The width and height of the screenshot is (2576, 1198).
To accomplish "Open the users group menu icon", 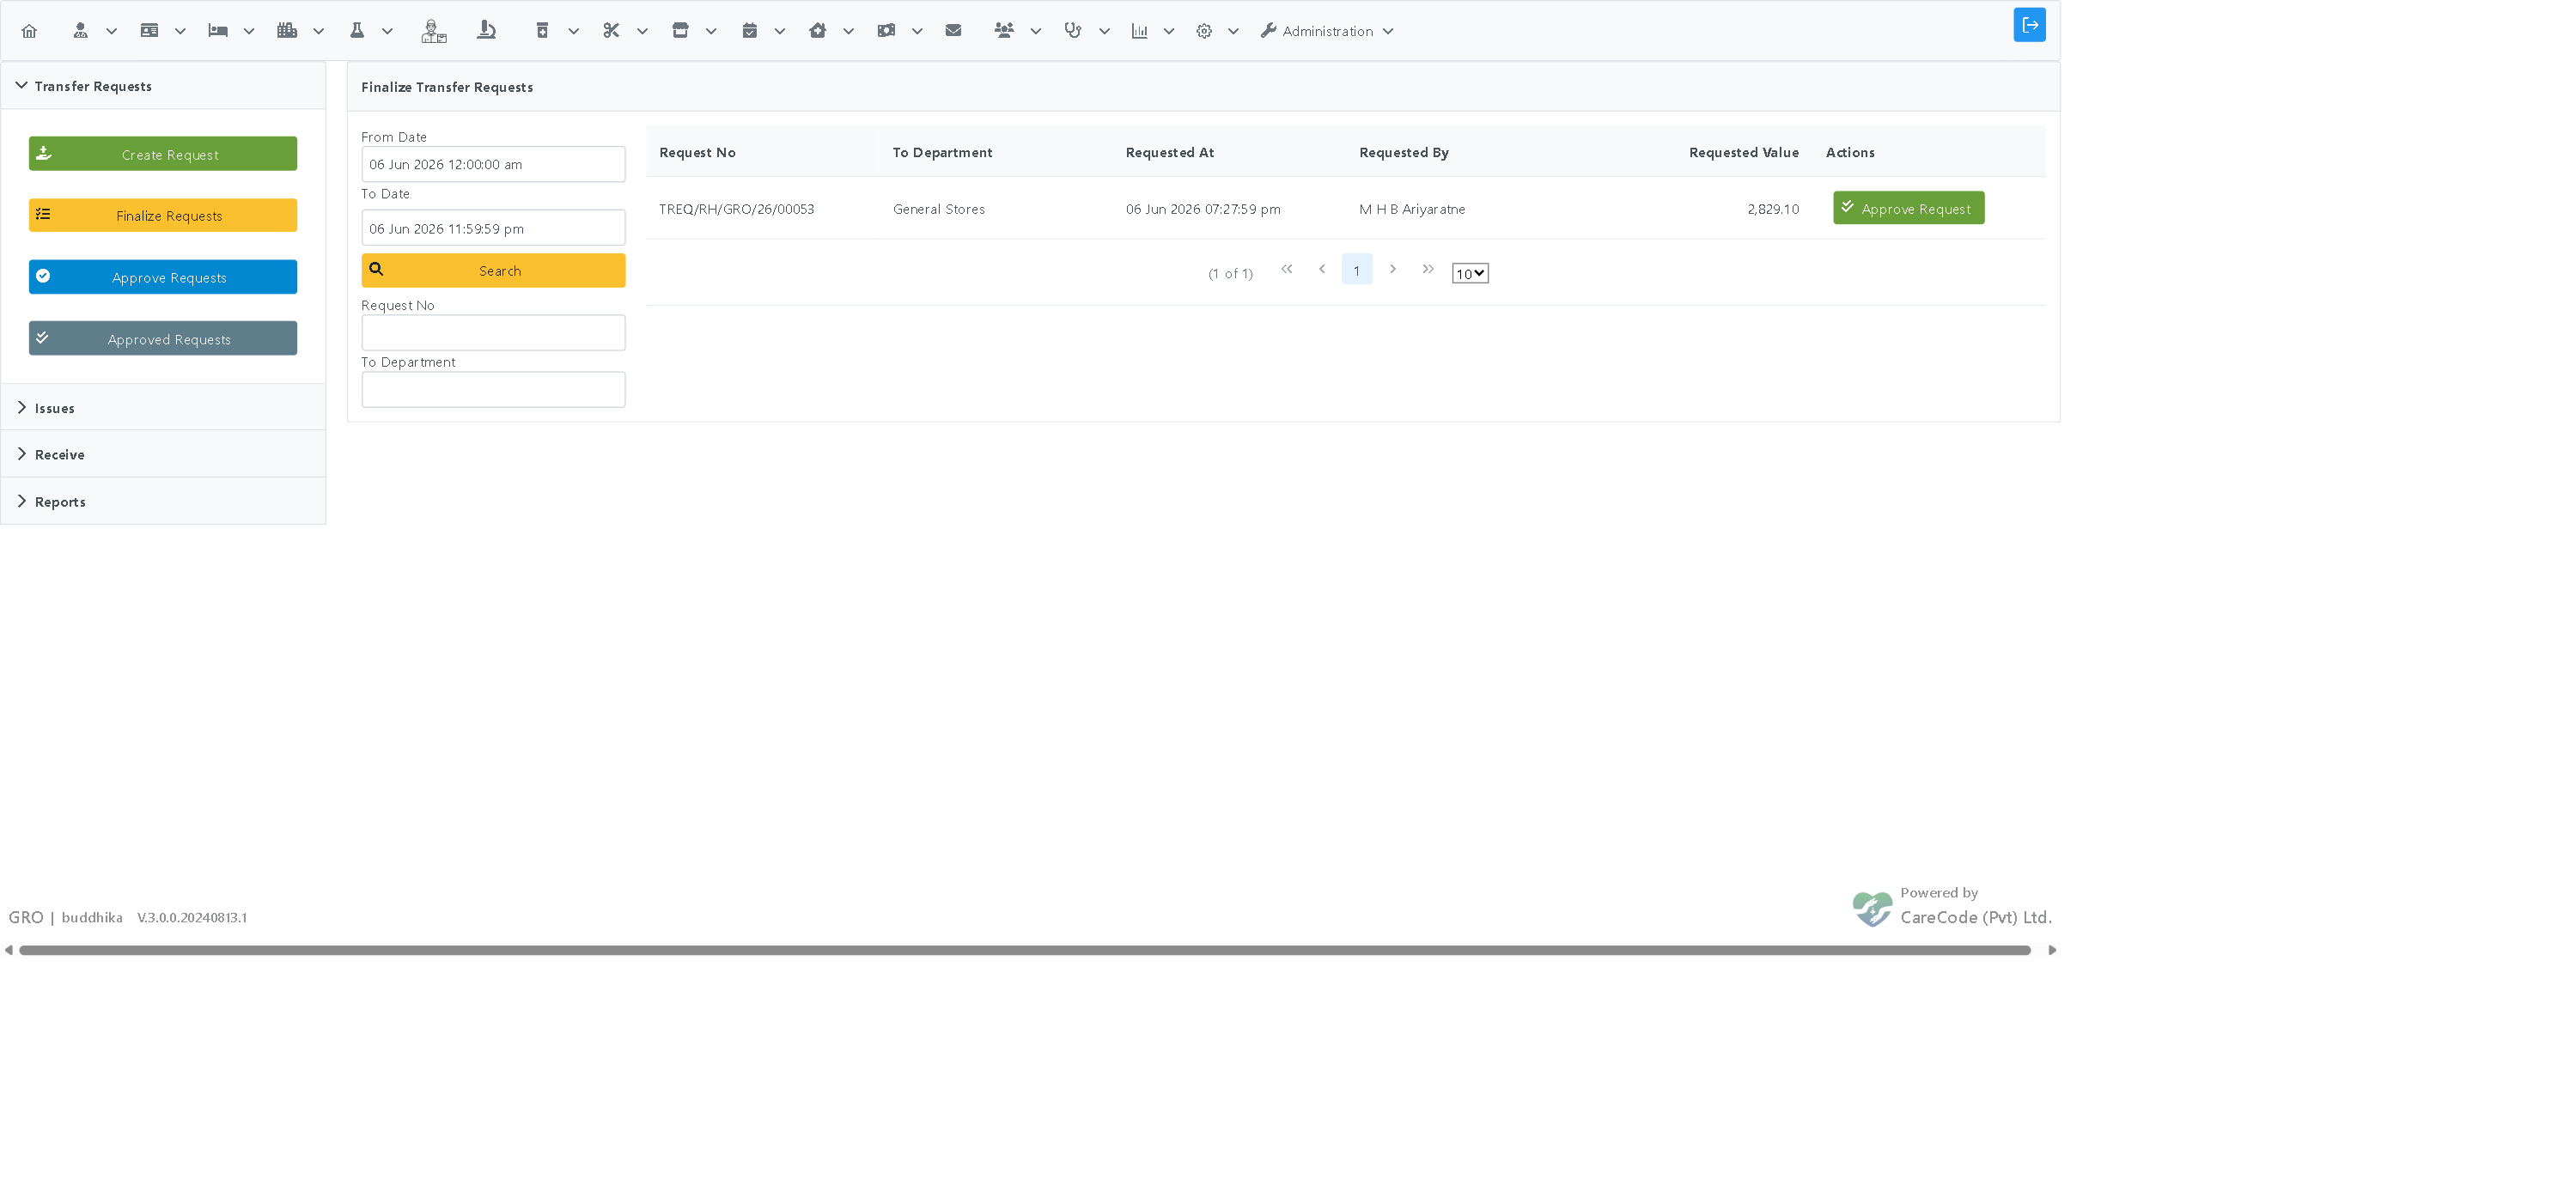I will coord(1004,31).
